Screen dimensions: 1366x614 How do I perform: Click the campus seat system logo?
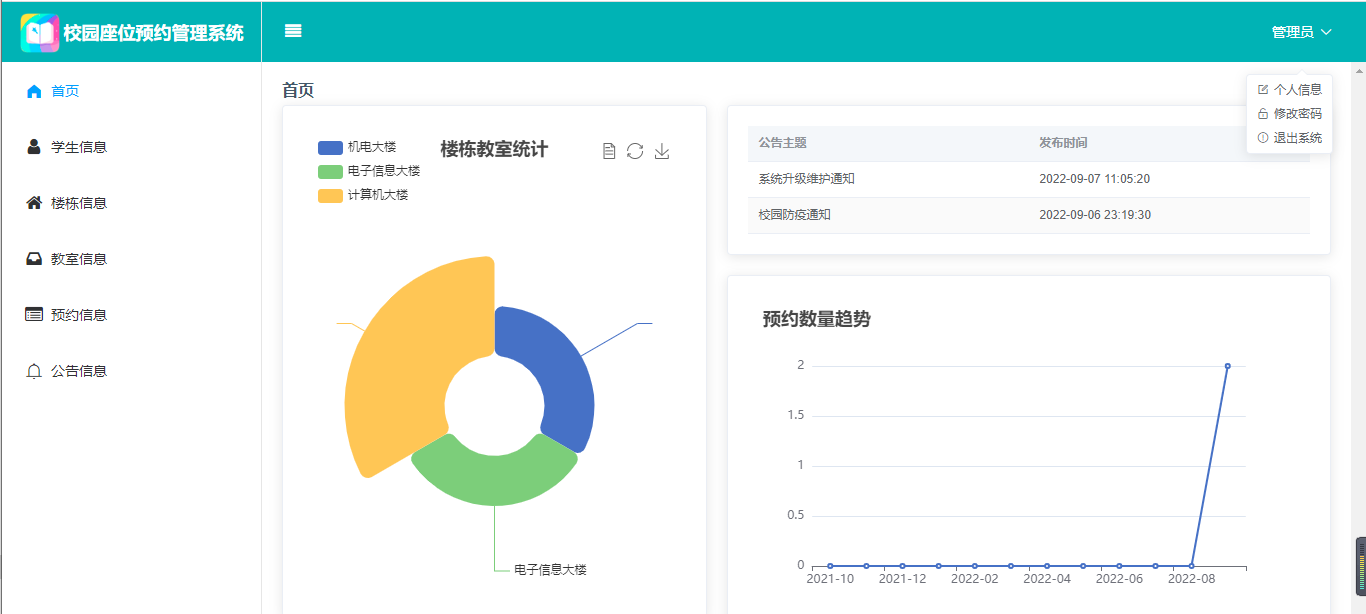pos(40,32)
